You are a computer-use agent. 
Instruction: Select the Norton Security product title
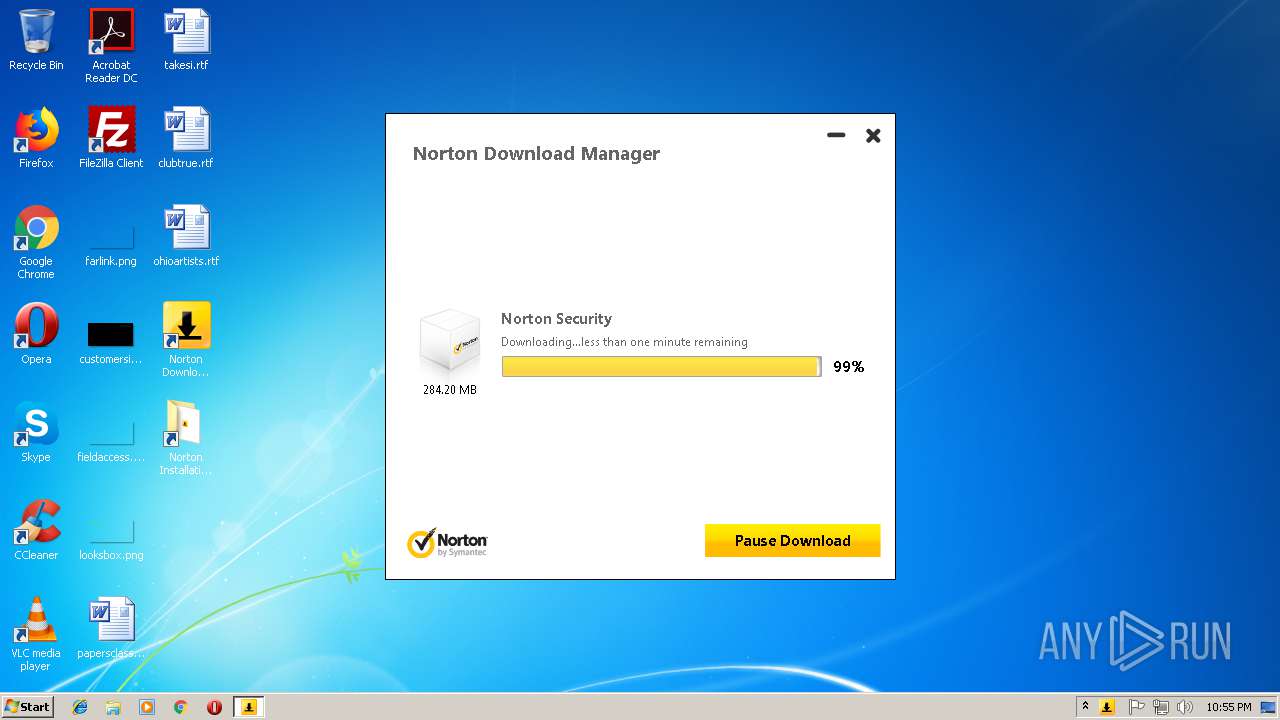click(556, 319)
